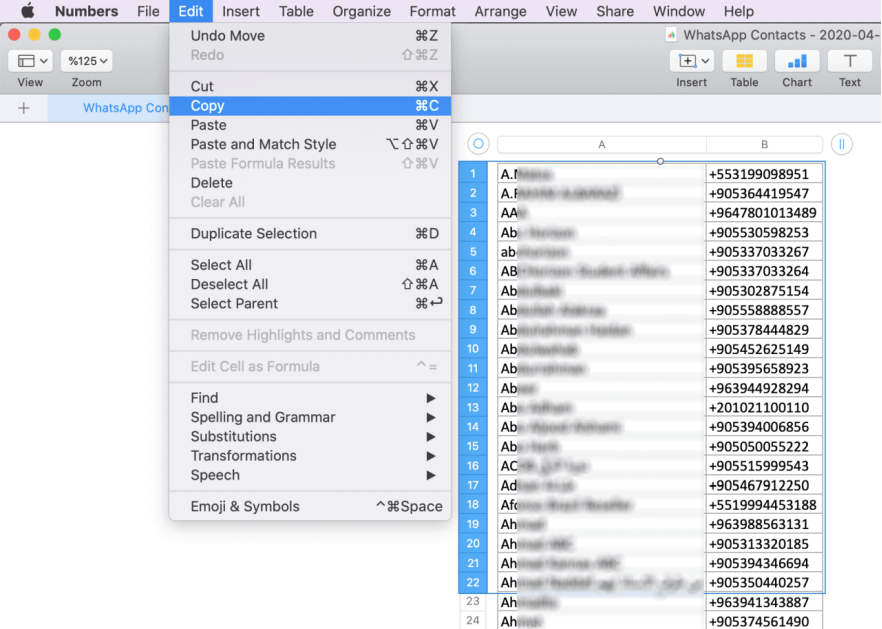Choose Copy from the Edit menu

(310, 106)
